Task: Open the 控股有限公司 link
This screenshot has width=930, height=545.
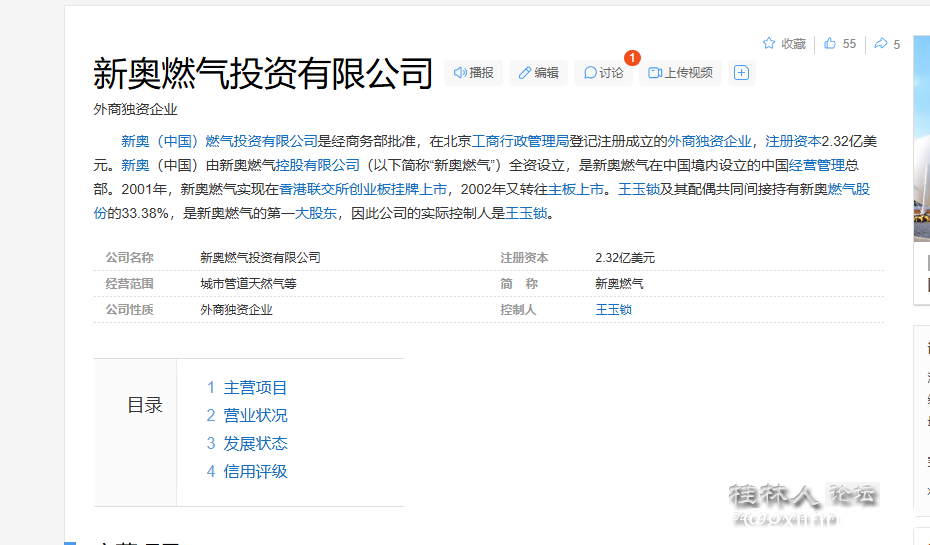Action: (317, 165)
